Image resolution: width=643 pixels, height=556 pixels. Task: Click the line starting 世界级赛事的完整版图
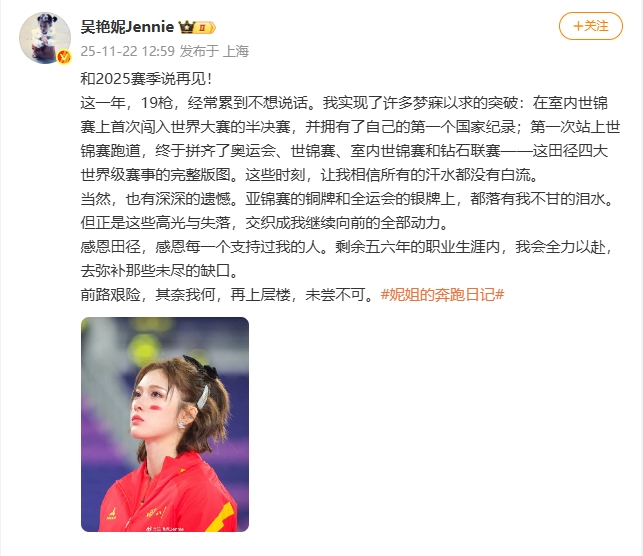pyautogui.click(x=310, y=175)
